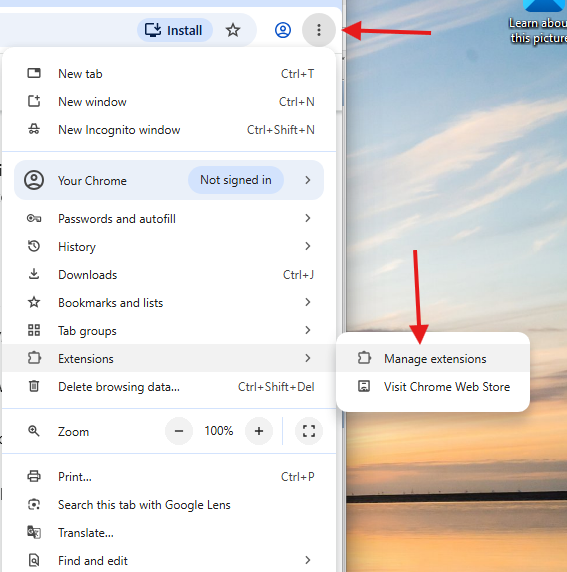Click the Ctrl+Shift+Del shortcut text
This screenshot has width=567, height=572.
tap(276, 386)
